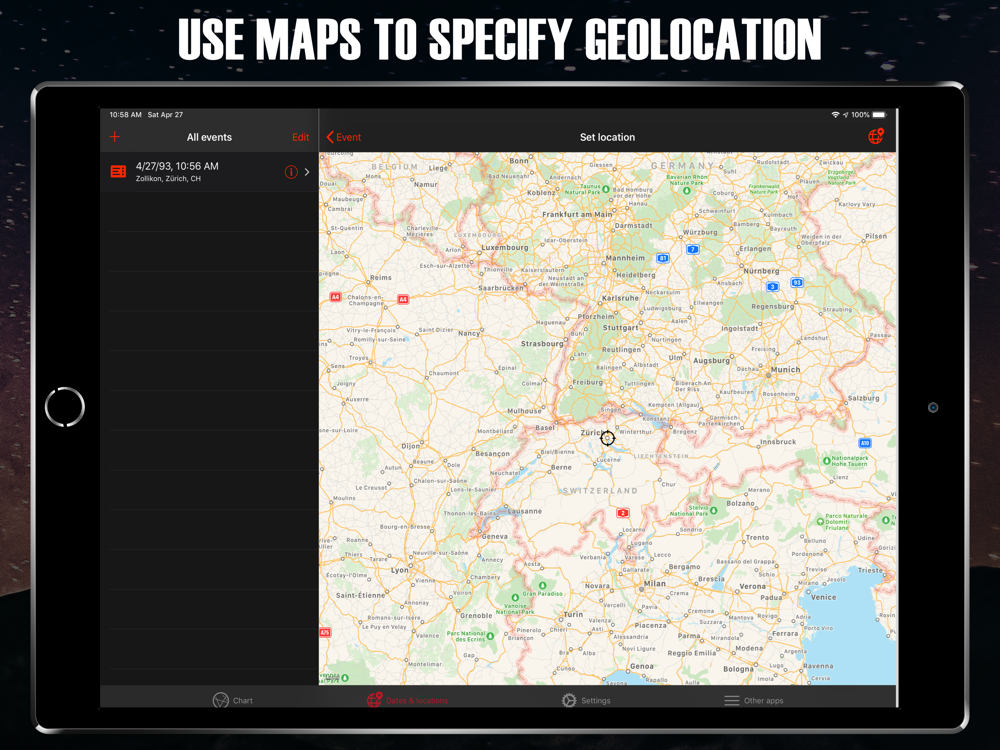Choose Strasbourg on the map
This screenshot has height=750, width=1000.
pos(542,343)
